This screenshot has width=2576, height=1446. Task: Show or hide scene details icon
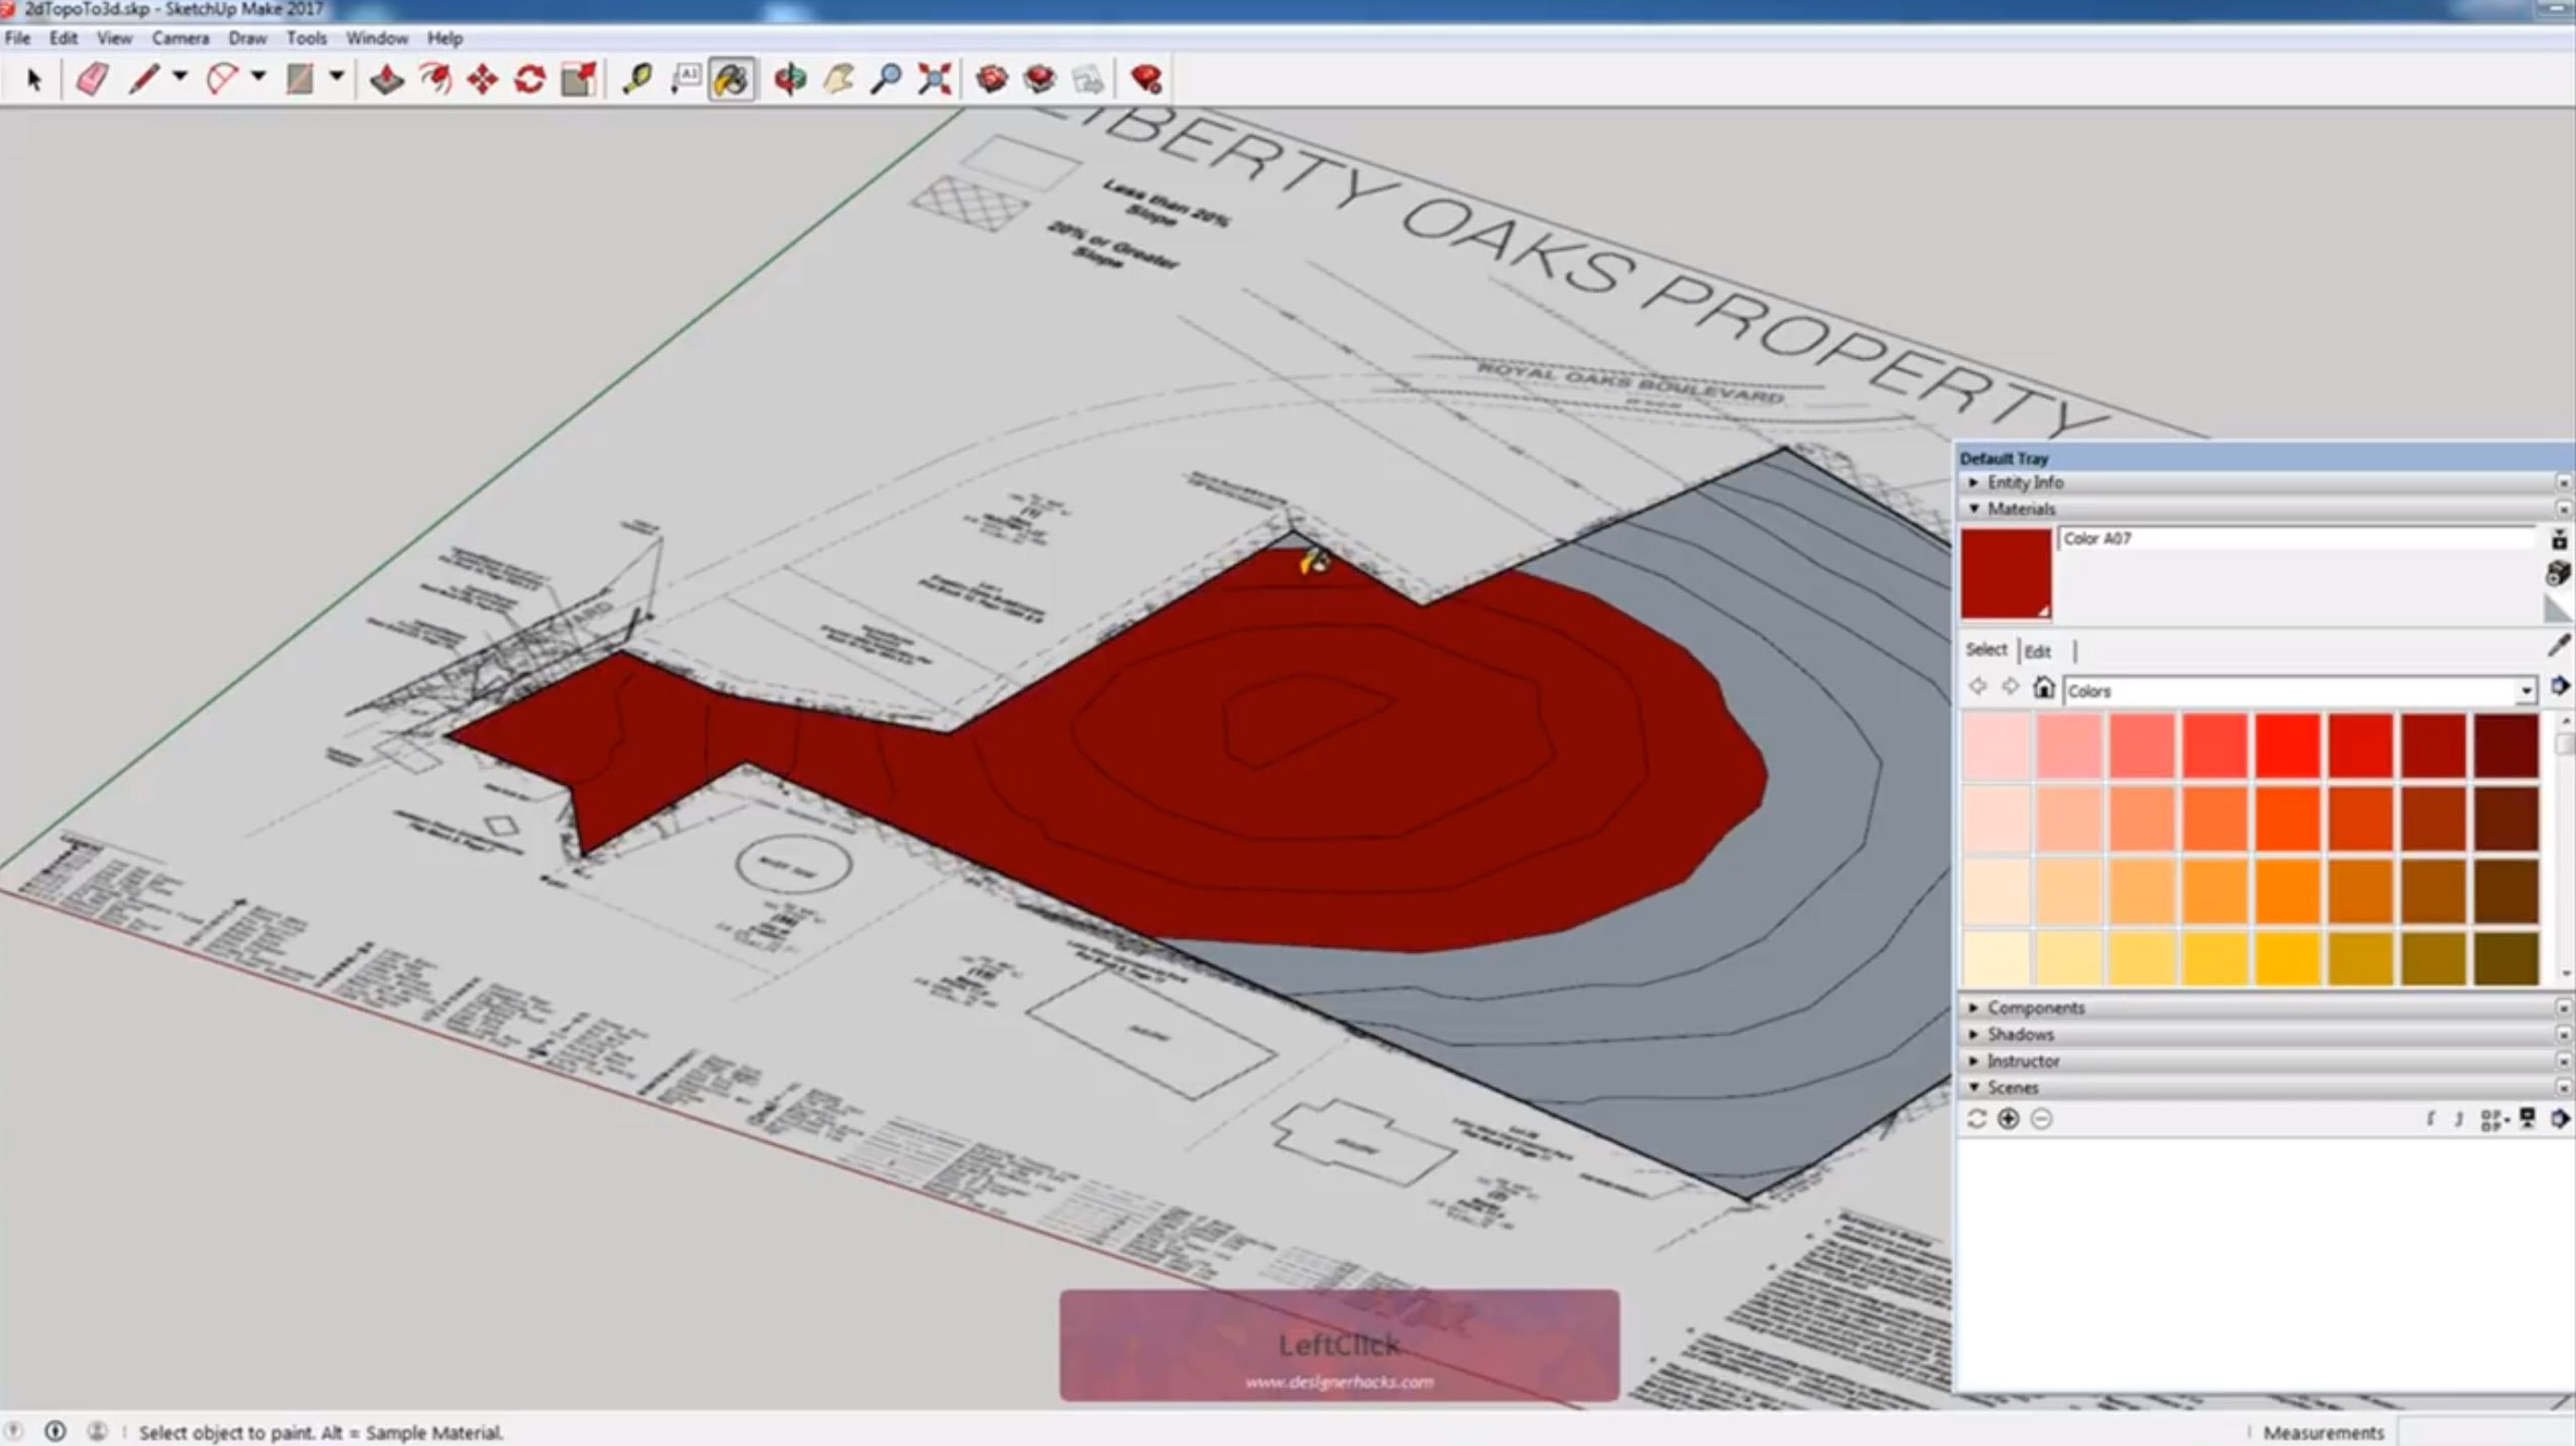[x=2527, y=1119]
